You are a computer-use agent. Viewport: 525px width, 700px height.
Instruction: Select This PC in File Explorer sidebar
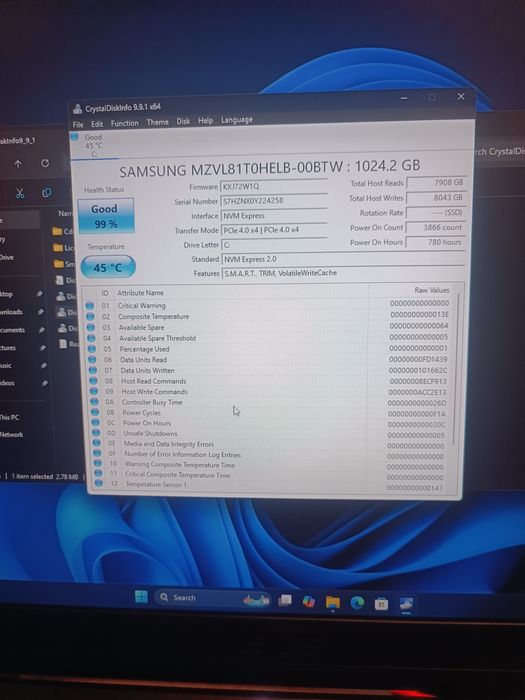pyautogui.click(x=9, y=417)
